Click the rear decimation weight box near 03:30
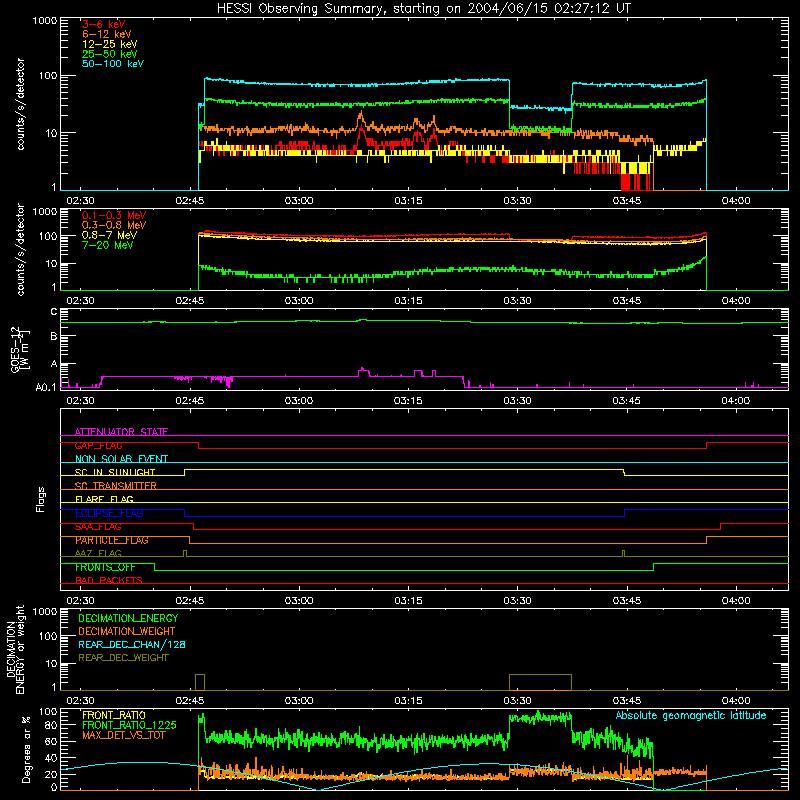 coord(540,682)
